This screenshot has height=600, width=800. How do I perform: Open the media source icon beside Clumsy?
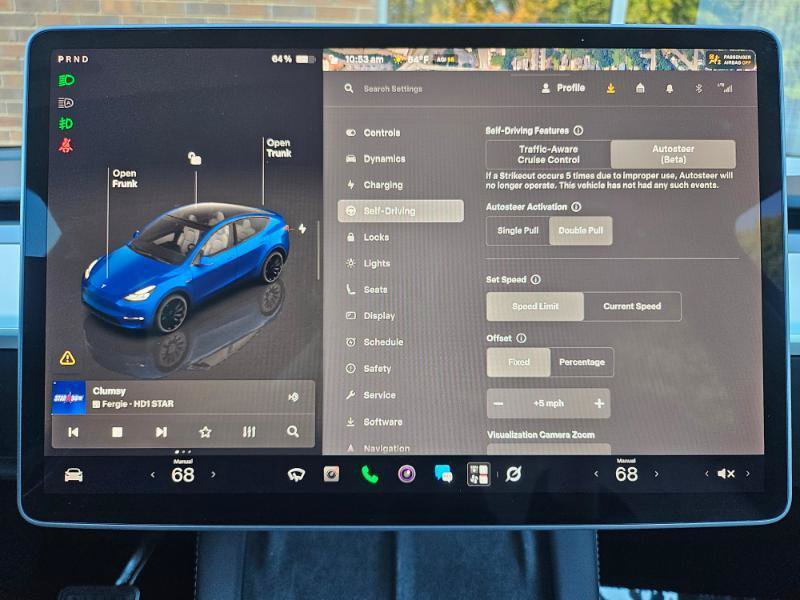coord(293,397)
